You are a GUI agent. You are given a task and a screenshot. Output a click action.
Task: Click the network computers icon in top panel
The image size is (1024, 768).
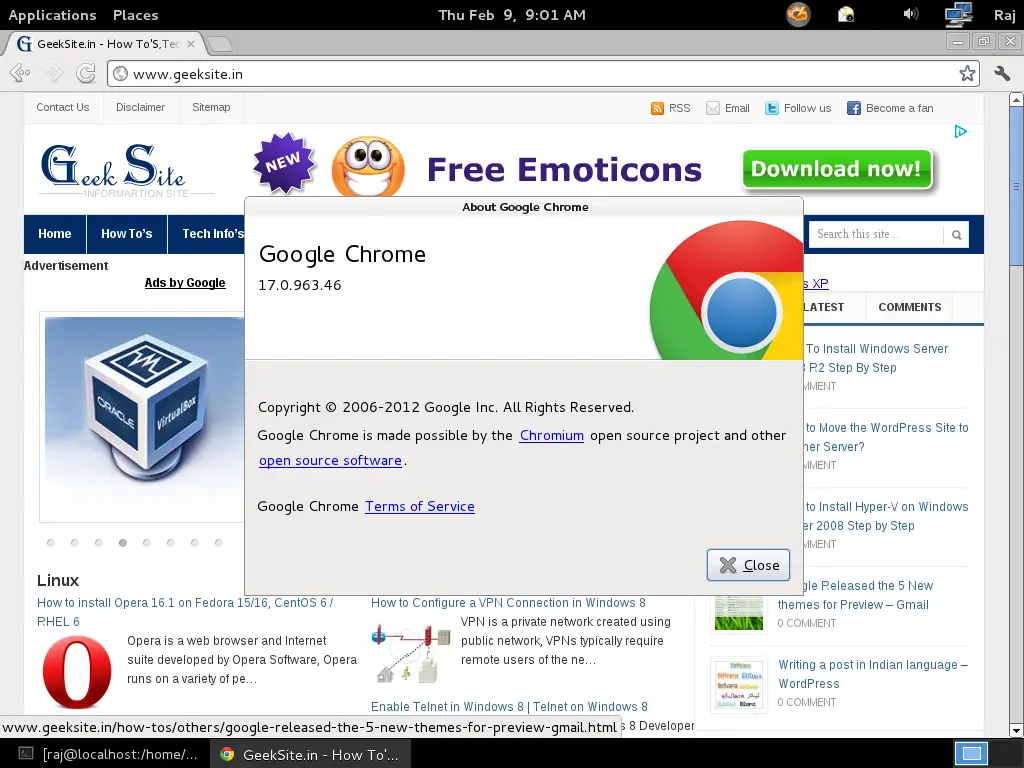(959, 14)
